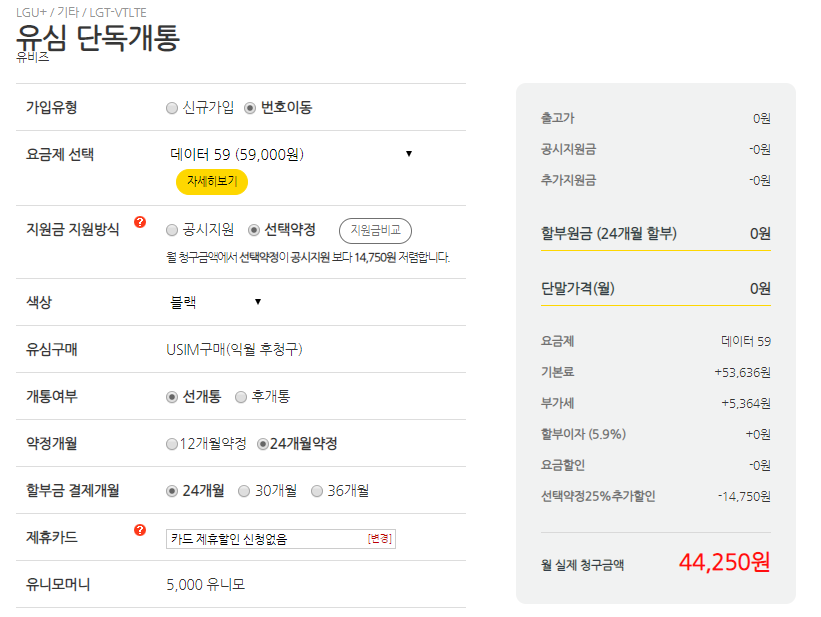Pick the 24개월약정 contract period
Screen dimensions: 821x617
click(x=263, y=444)
